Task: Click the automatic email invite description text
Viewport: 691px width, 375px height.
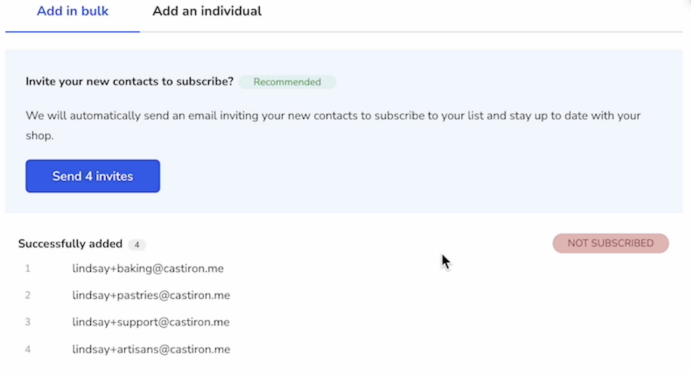Action: (333, 125)
